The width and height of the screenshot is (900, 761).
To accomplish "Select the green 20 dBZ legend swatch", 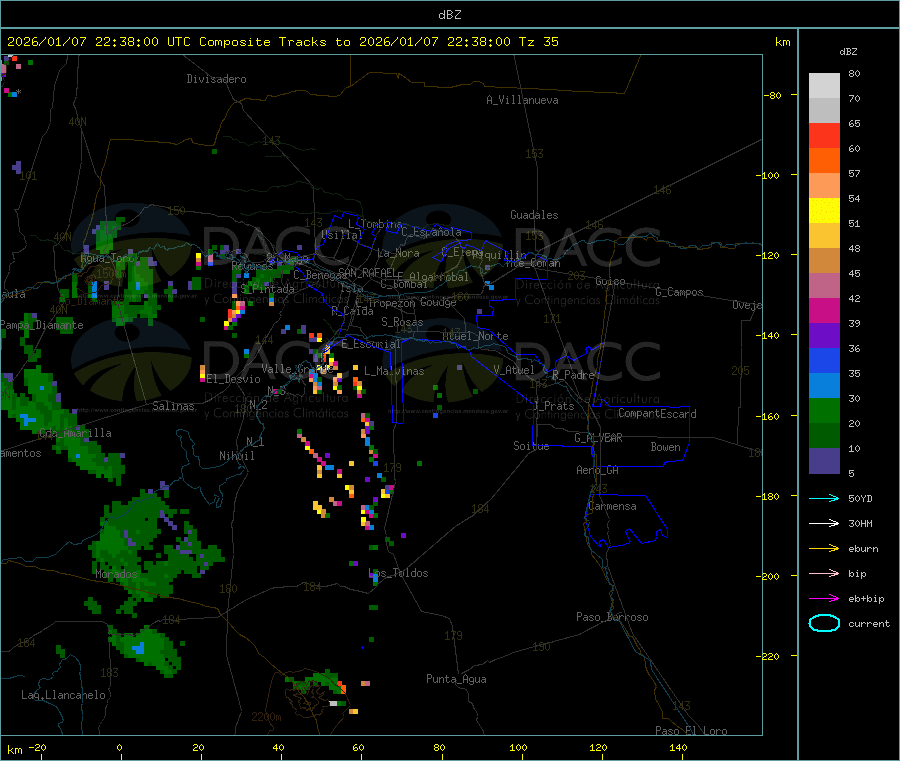I will 824,411.
